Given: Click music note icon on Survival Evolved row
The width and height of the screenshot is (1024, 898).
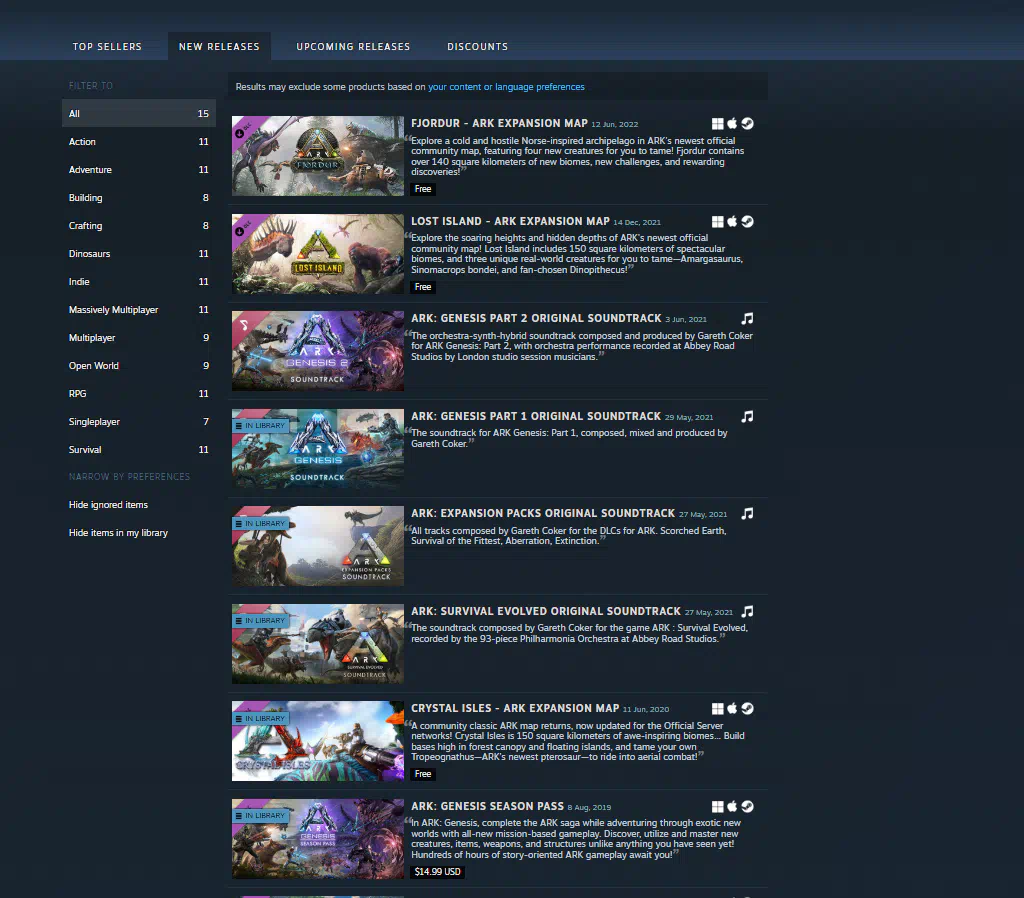Looking at the screenshot, I should [748, 611].
